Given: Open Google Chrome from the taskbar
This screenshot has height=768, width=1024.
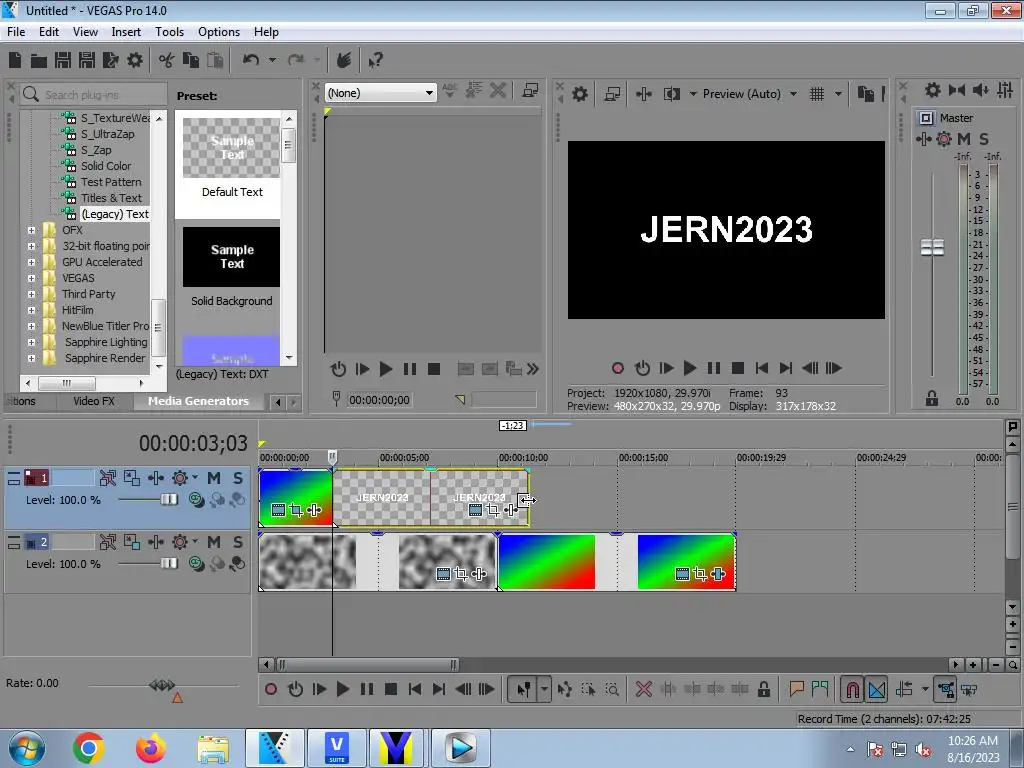Looking at the screenshot, I should 89,748.
